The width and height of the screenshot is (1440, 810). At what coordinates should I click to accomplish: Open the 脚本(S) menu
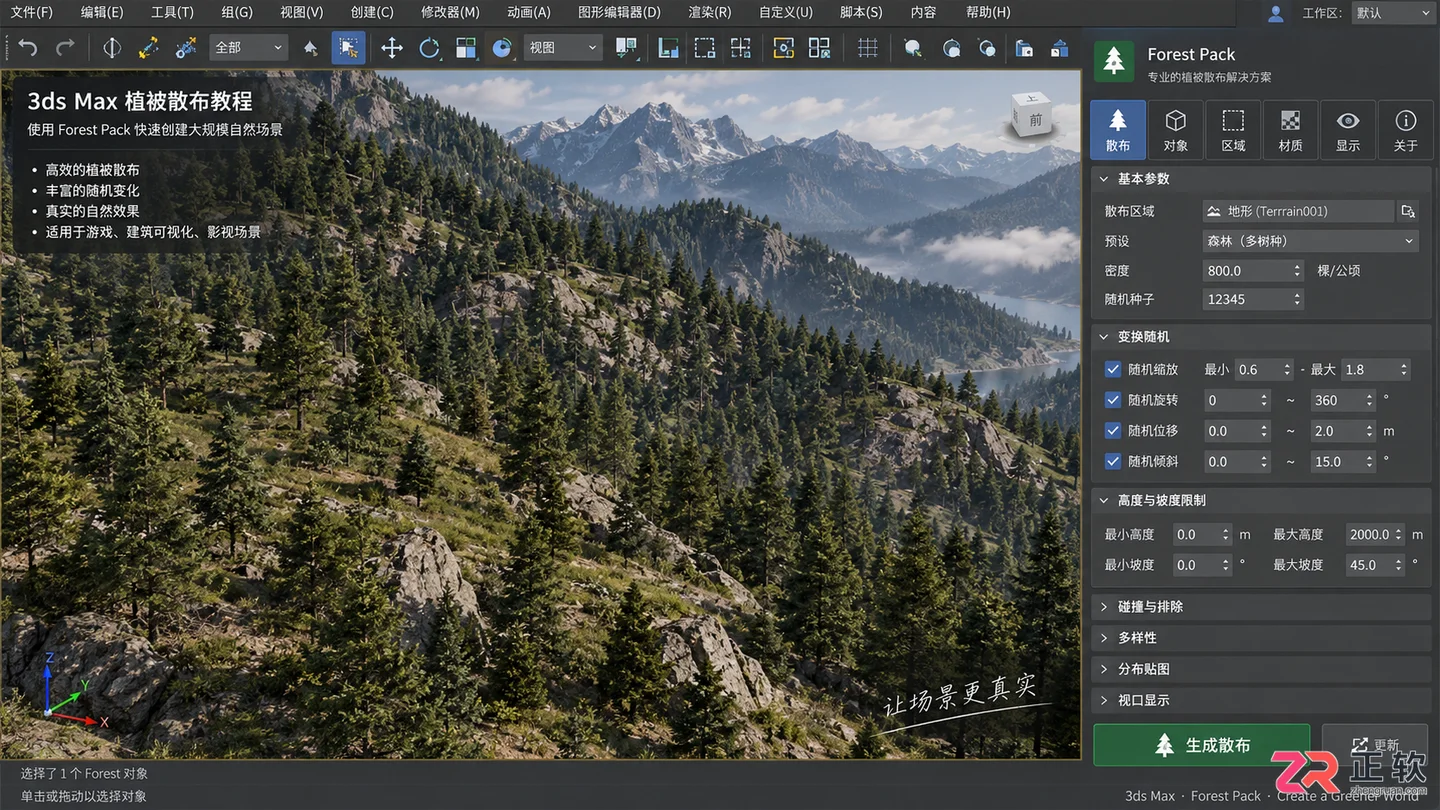(861, 13)
